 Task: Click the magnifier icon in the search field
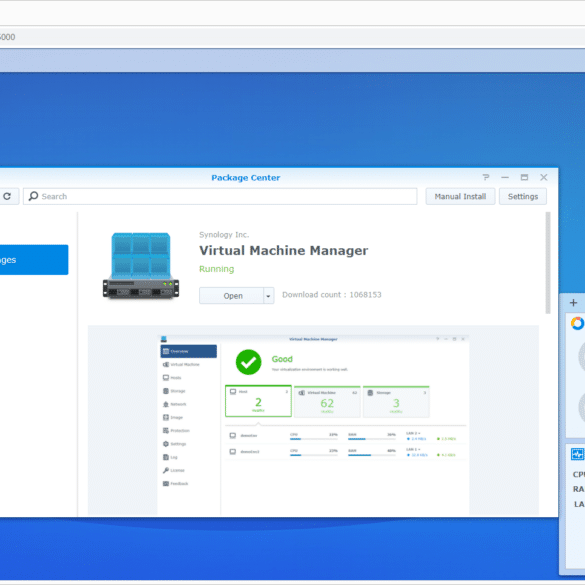[33, 196]
